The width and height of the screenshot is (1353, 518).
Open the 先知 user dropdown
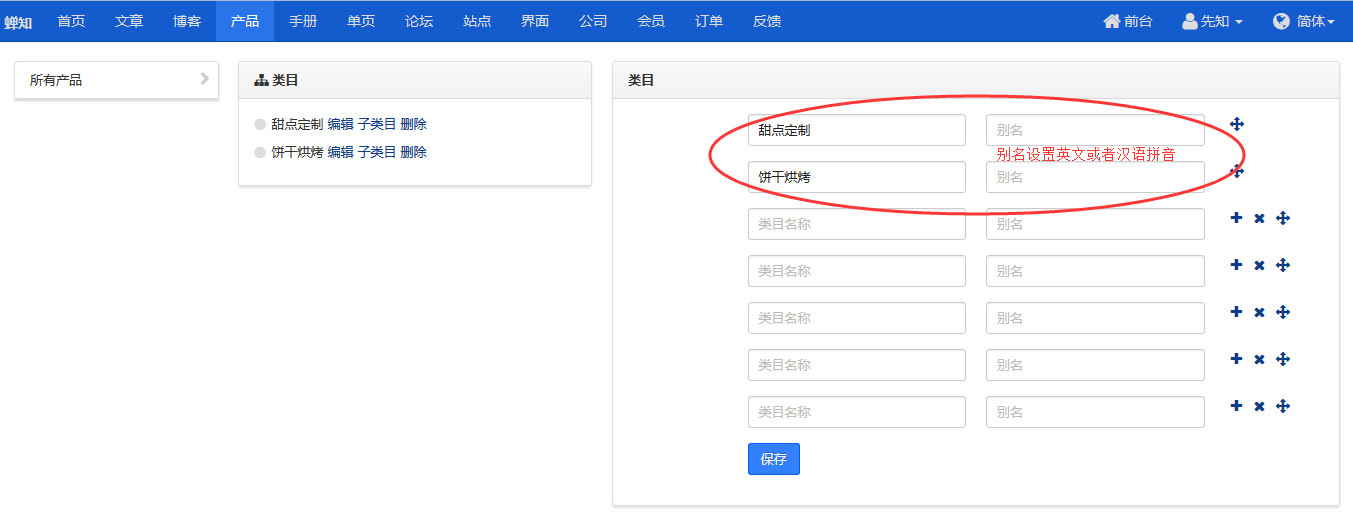pos(1212,21)
